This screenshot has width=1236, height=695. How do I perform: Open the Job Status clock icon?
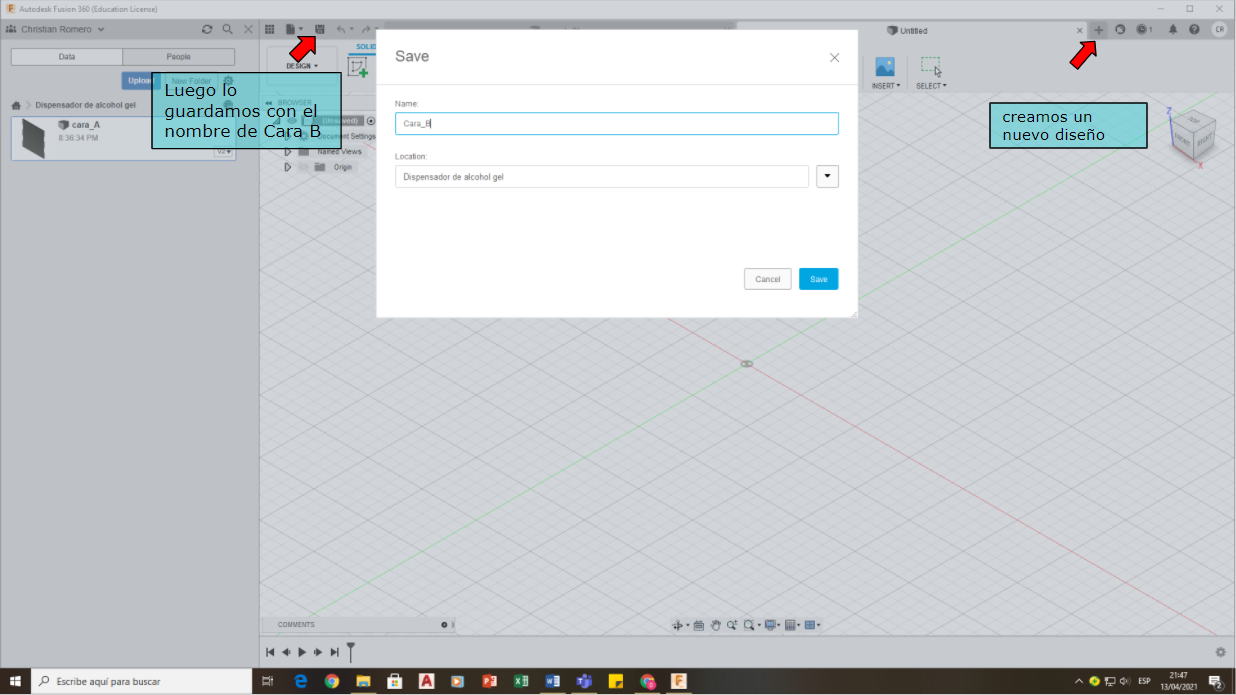pos(1144,29)
